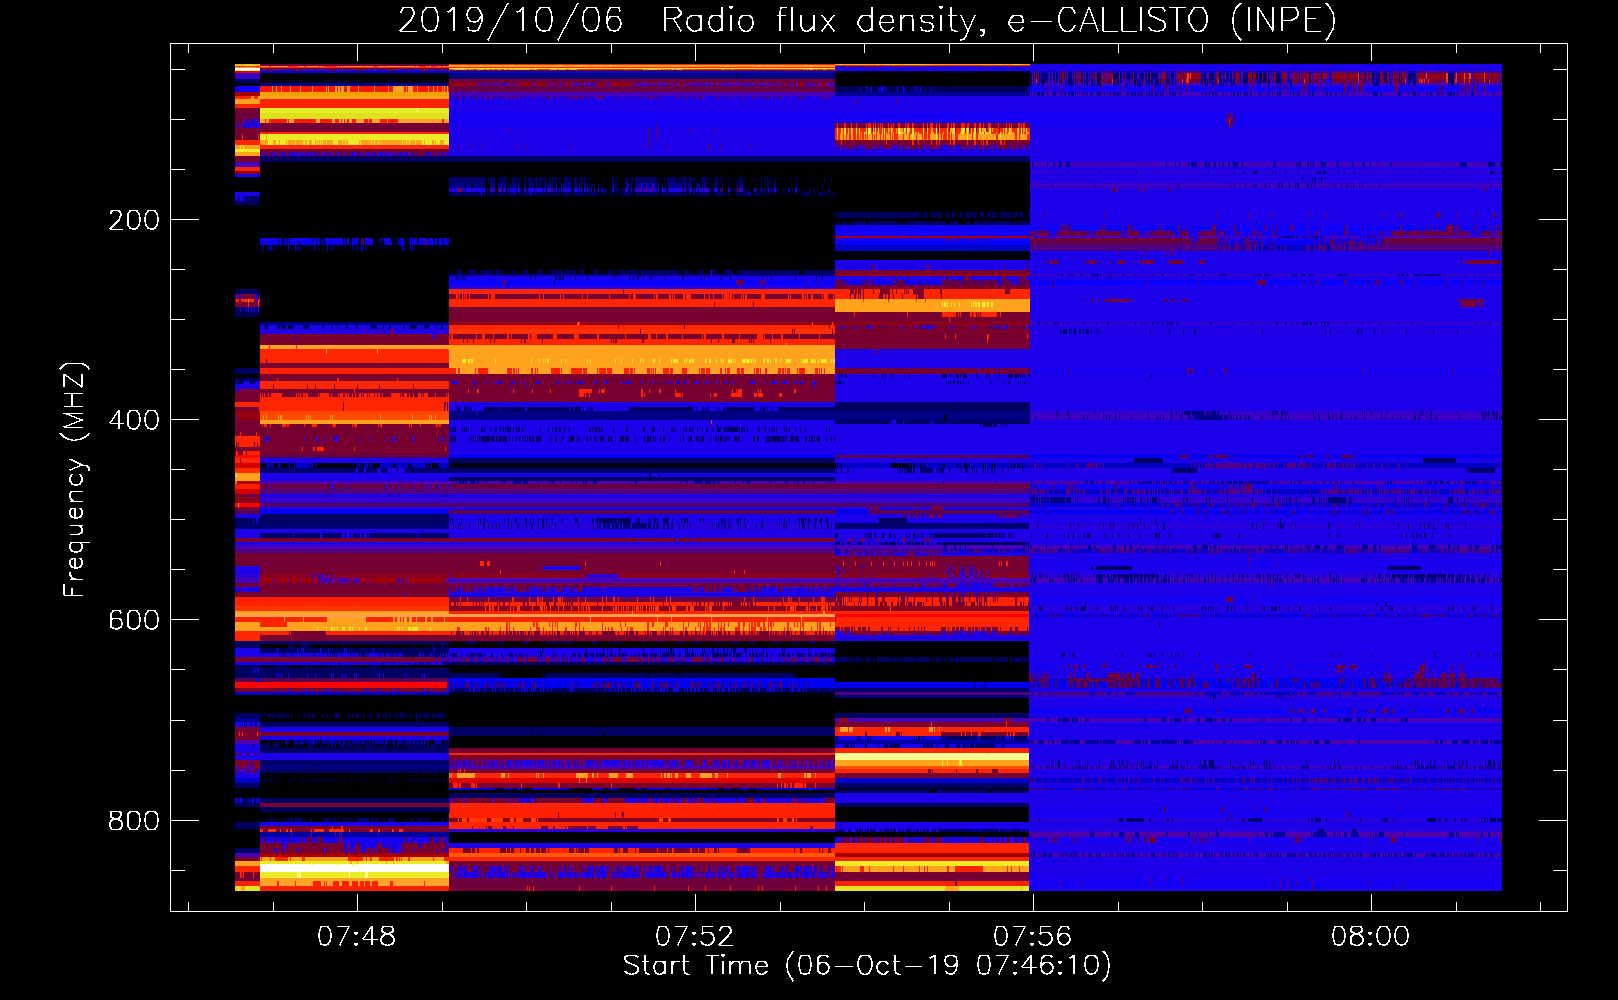Click the 800 frequency tick label
Viewport: 1618px width, 1000px height.
[134, 821]
